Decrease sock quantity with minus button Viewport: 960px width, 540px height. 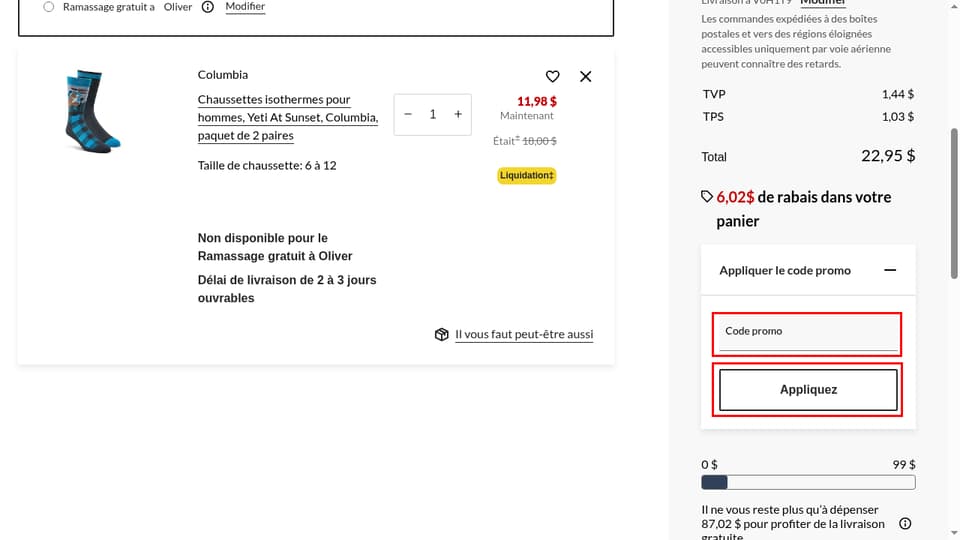pyautogui.click(x=408, y=114)
